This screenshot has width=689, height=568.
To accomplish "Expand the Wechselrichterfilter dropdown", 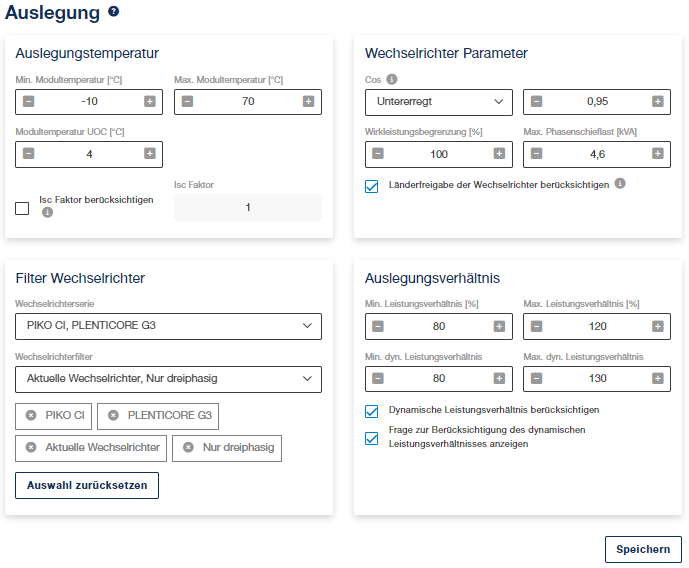I will pos(168,379).
